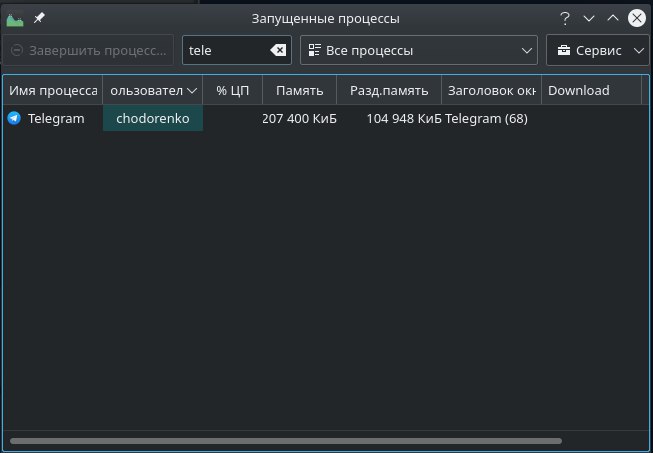Close the Запущенные процессы window
Image resolution: width=653 pixels, height=453 pixels.
(x=637, y=18)
